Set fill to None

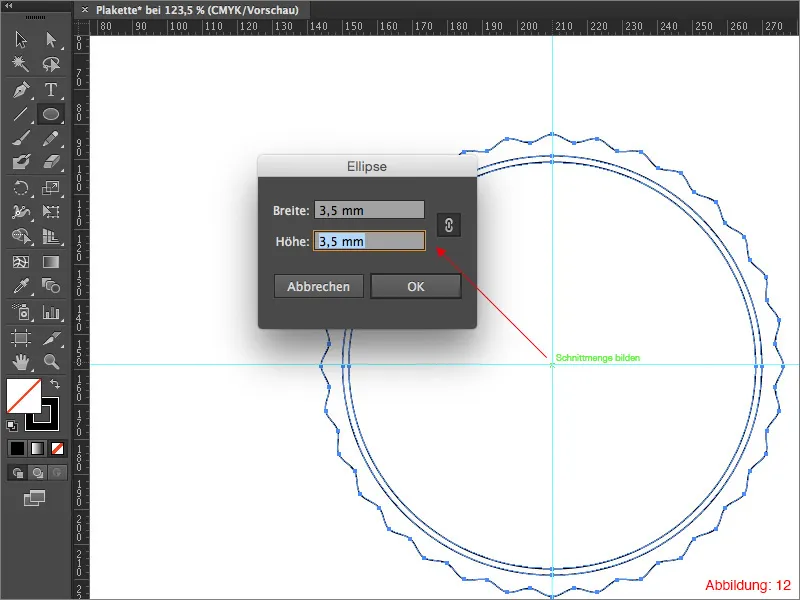point(57,448)
